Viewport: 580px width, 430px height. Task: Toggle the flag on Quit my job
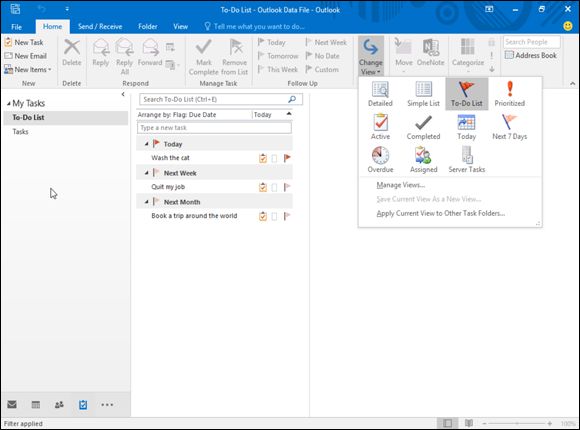tap(287, 187)
